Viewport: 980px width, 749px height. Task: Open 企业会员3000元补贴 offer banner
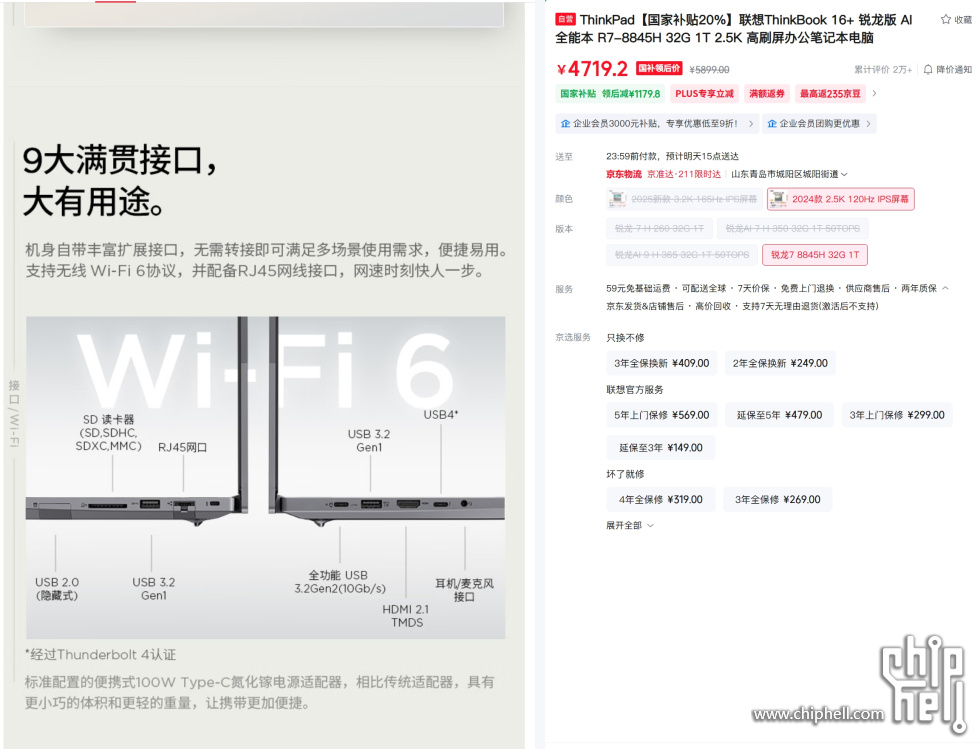[657, 124]
